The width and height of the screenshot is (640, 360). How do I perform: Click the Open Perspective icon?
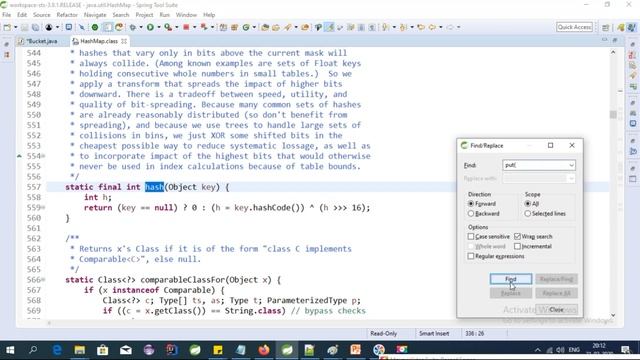(x=606, y=27)
